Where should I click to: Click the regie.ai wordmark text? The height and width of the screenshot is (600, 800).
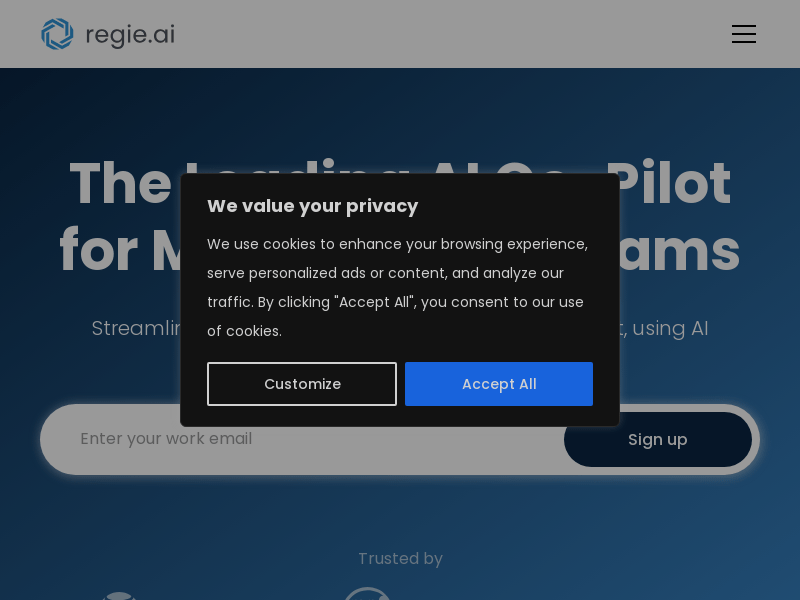click(x=130, y=35)
